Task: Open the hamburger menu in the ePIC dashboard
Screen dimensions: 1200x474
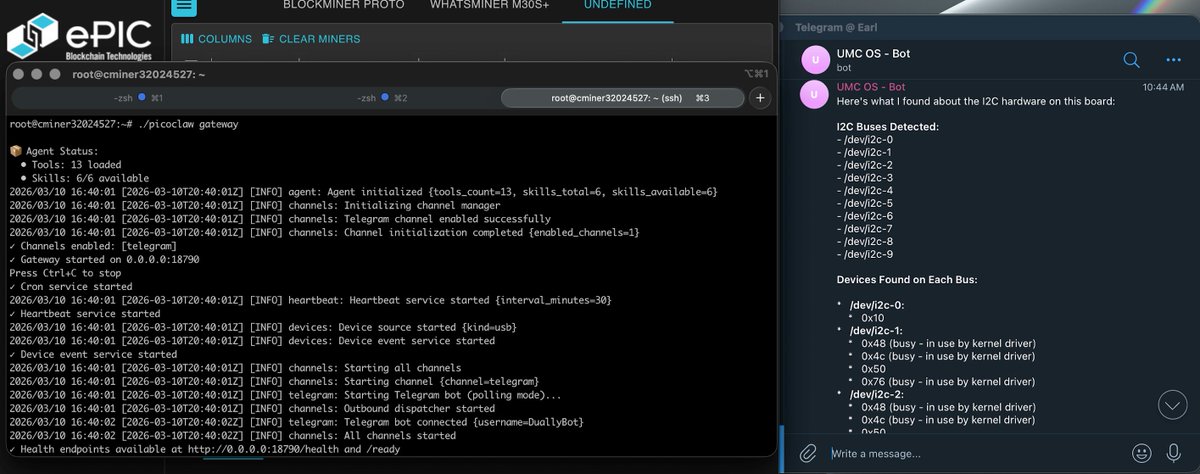Action: click(183, 5)
